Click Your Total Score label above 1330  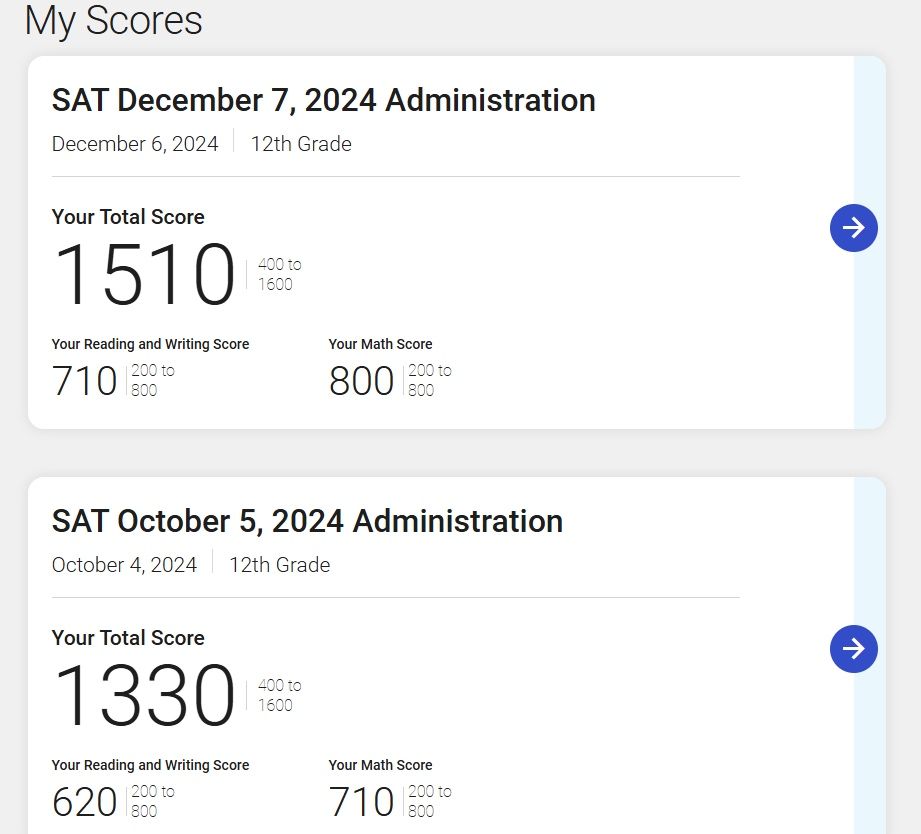click(x=128, y=638)
